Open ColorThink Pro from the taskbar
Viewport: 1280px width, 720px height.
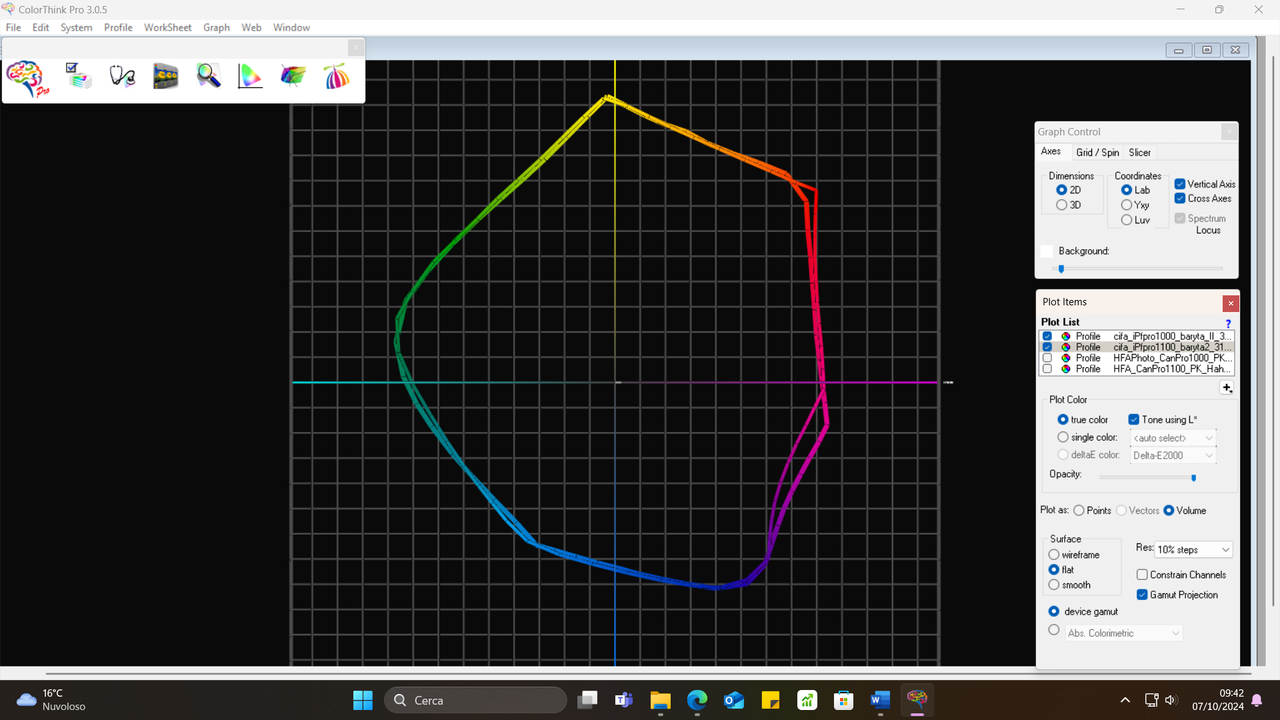[x=916, y=699]
